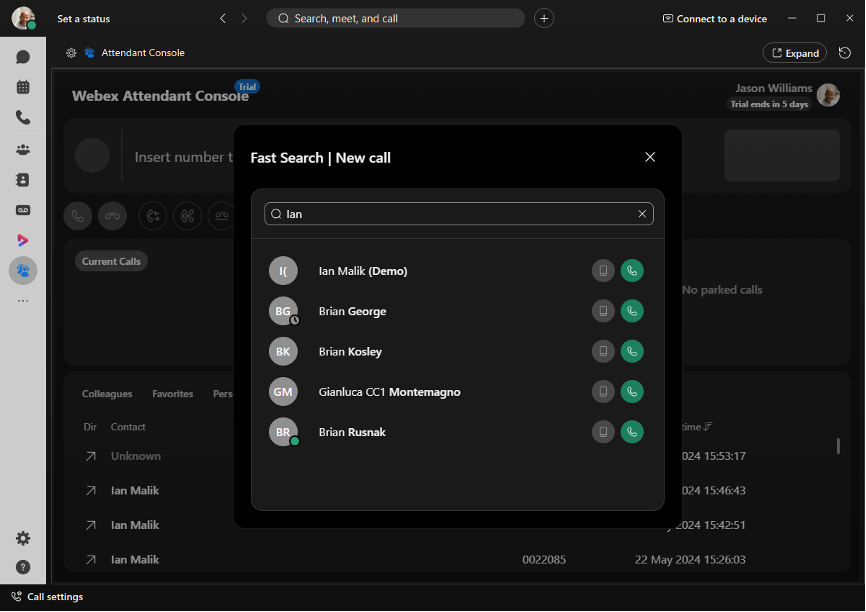Open the Meetings calendar icon in sidebar
Image resolution: width=866 pixels, height=612 pixels.
pos(23,87)
